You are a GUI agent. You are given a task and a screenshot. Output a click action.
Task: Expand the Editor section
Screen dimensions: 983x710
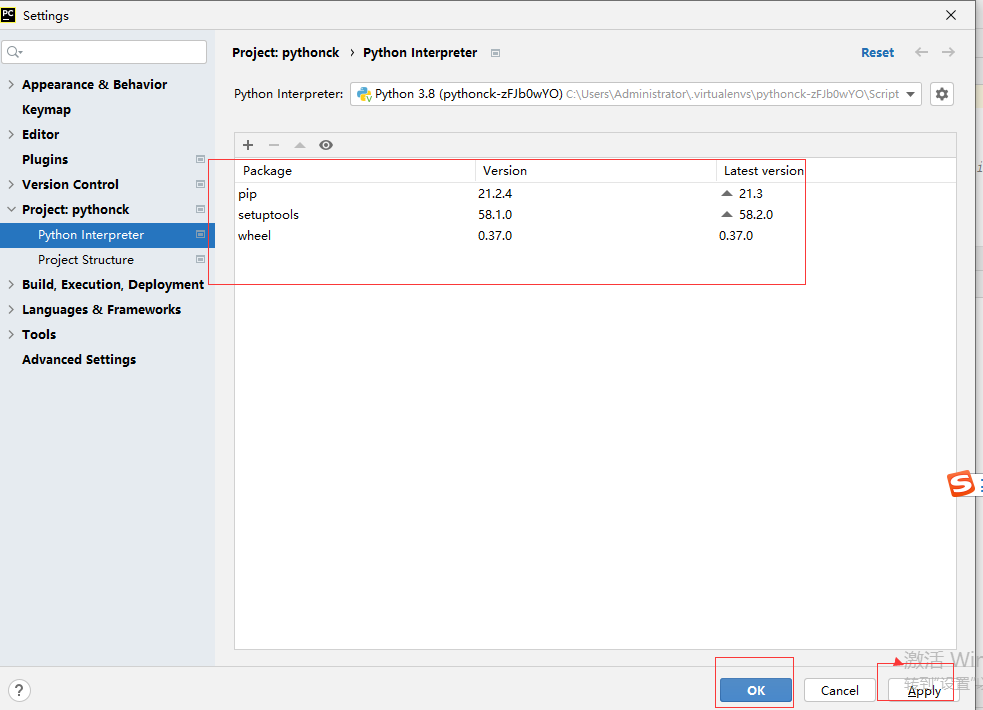(11, 134)
